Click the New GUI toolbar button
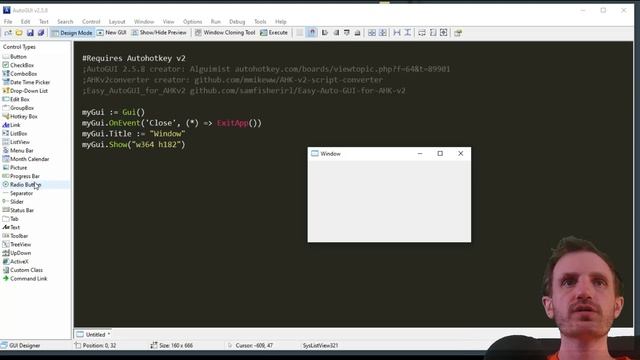 point(111,33)
